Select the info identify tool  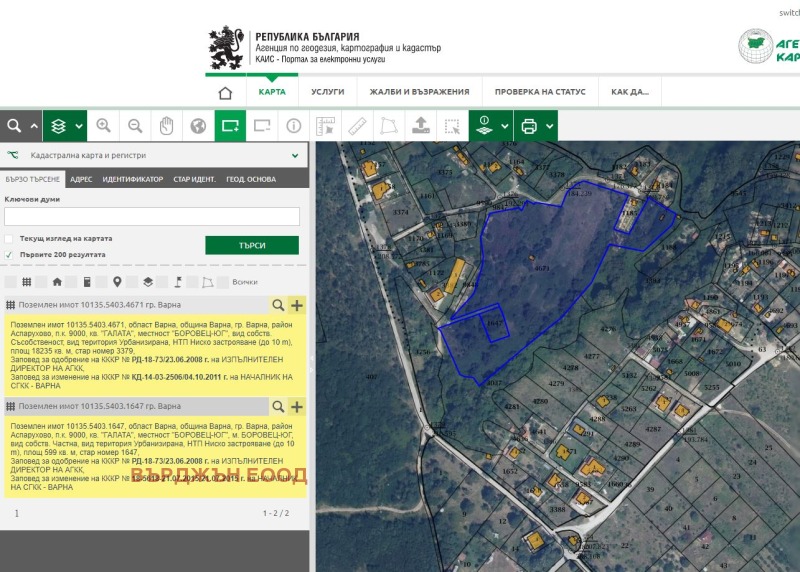pyautogui.click(x=294, y=126)
